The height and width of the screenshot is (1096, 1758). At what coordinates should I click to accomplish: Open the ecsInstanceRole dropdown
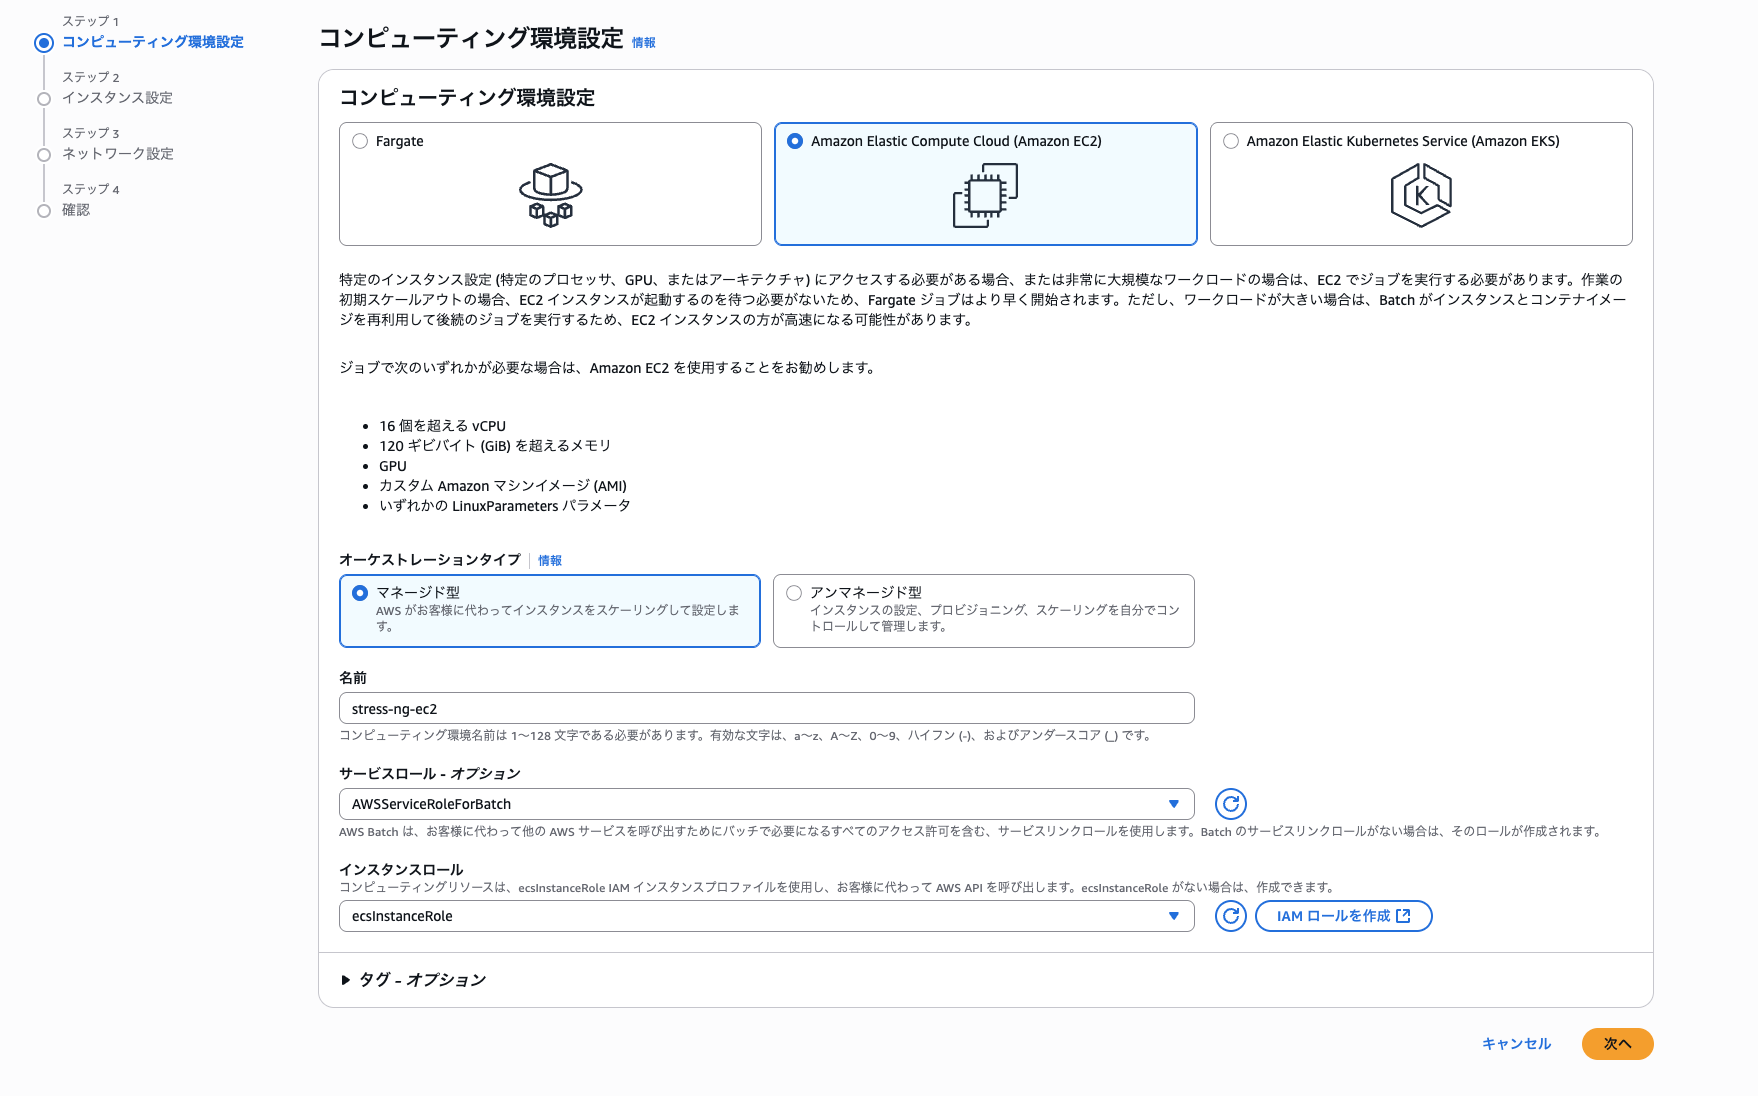[x=767, y=916]
